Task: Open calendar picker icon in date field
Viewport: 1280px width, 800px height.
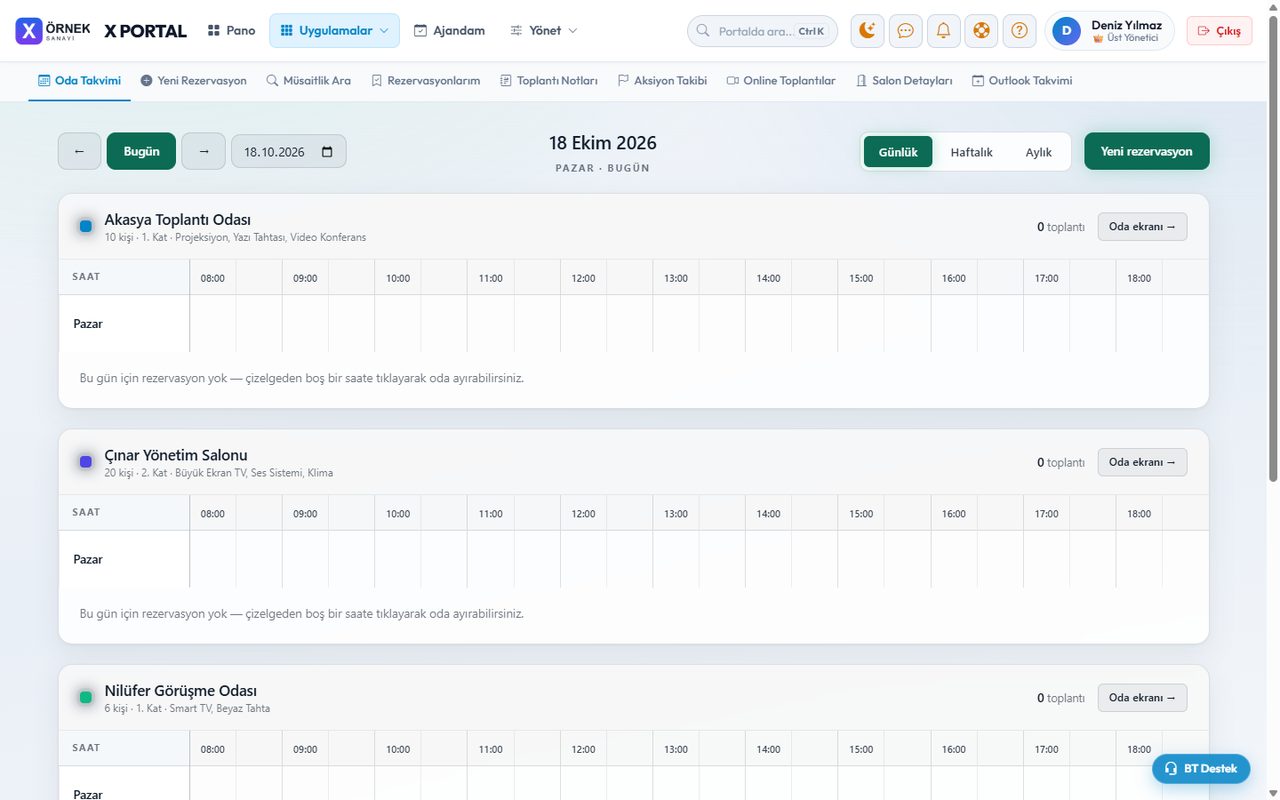Action: [327, 152]
